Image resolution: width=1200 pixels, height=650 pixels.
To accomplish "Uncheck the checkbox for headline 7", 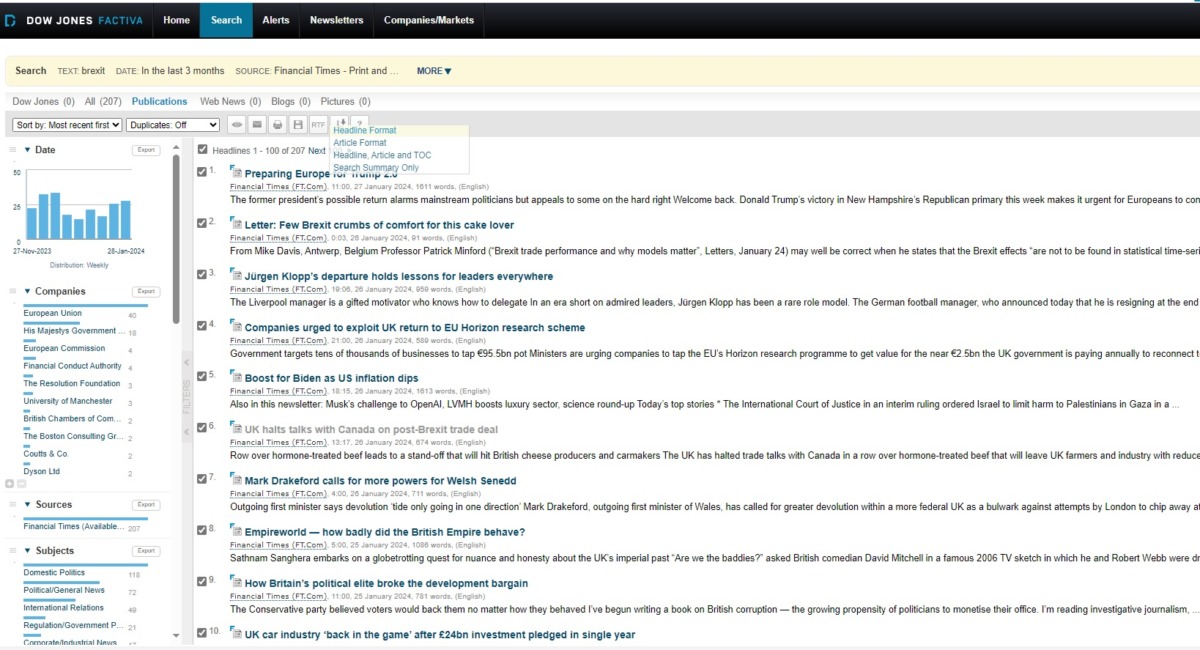I will tap(202, 478).
